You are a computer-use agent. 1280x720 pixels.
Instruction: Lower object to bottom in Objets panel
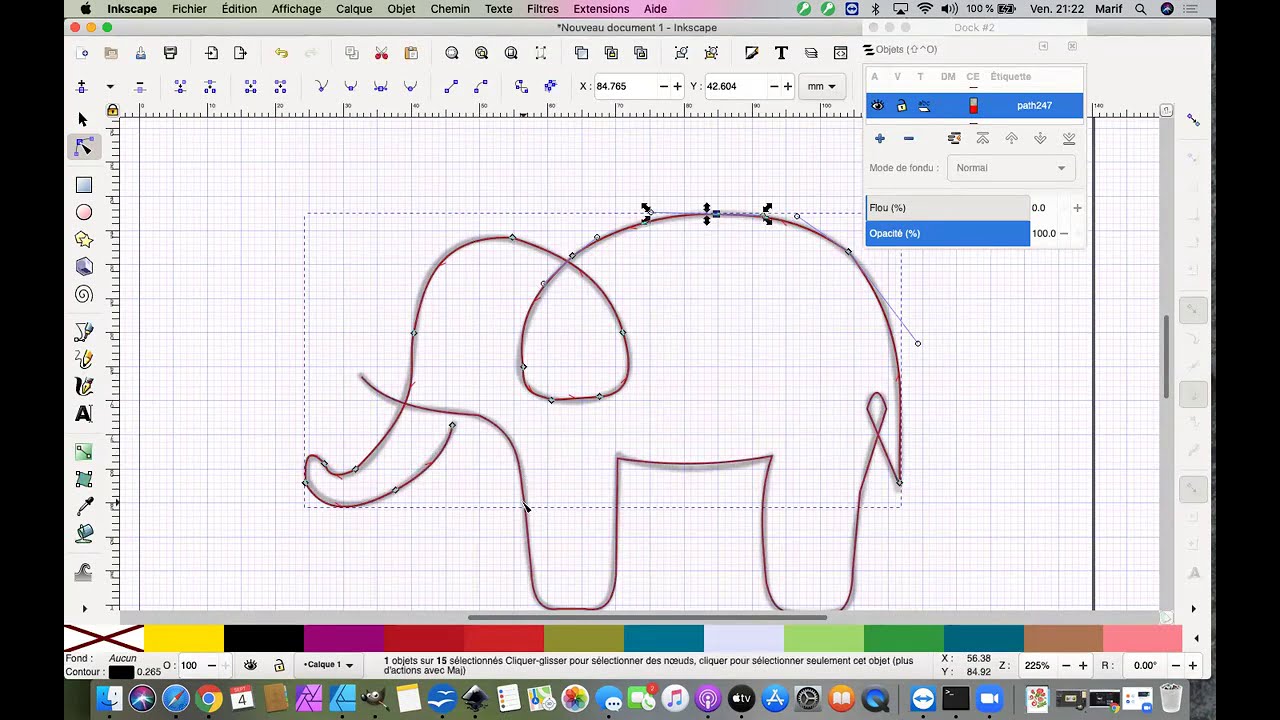point(1069,138)
